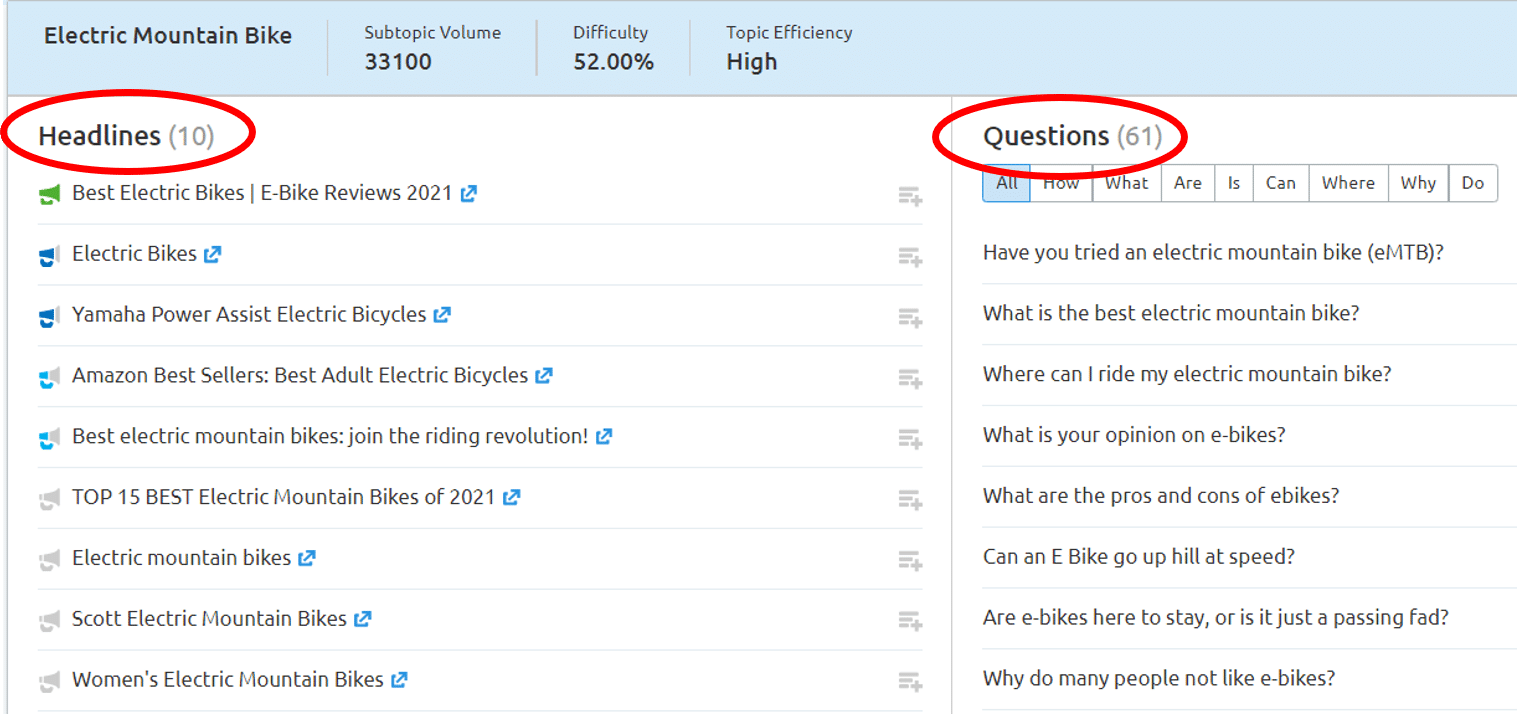Viewport: 1517px width, 714px height.
Task: Filter questions by Can
Action: [1280, 183]
